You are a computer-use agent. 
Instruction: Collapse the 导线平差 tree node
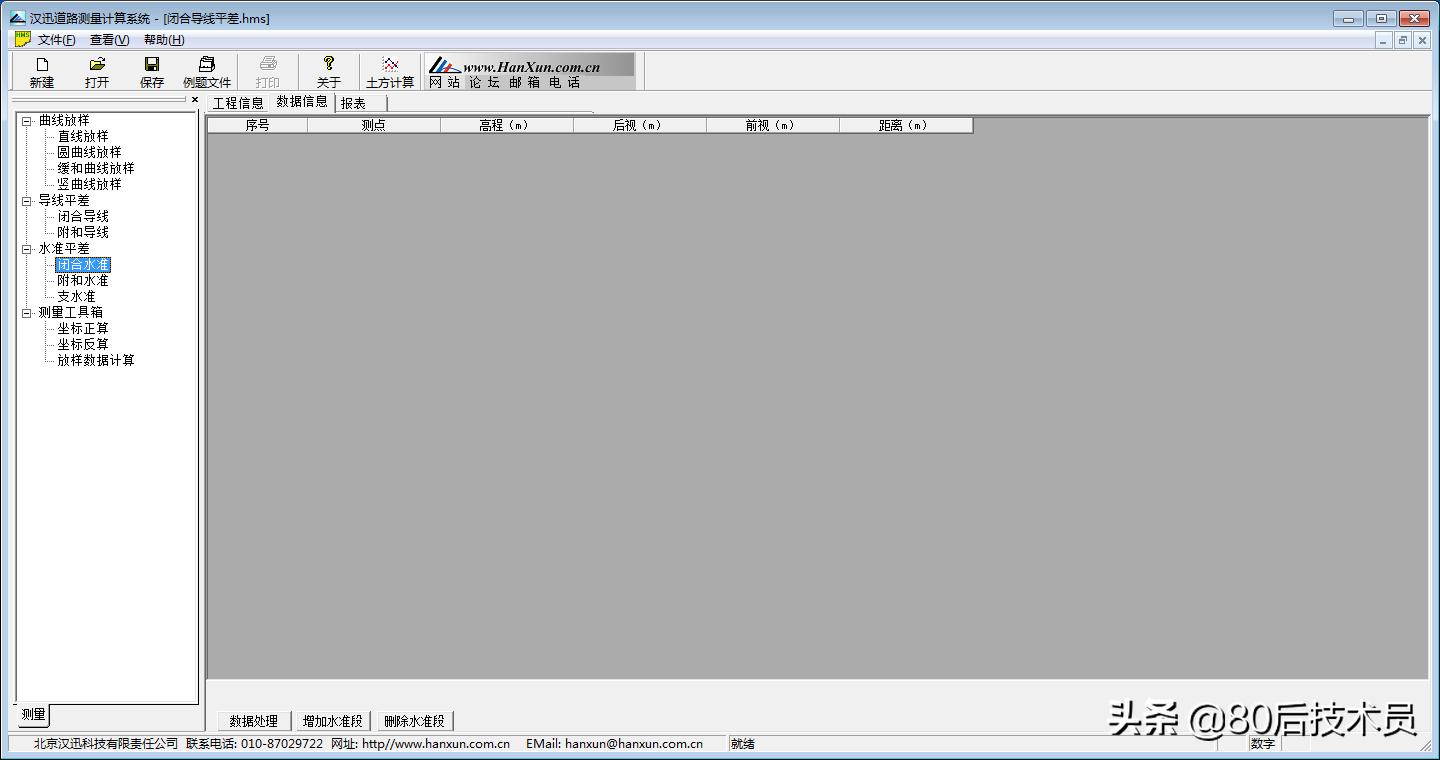click(27, 201)
